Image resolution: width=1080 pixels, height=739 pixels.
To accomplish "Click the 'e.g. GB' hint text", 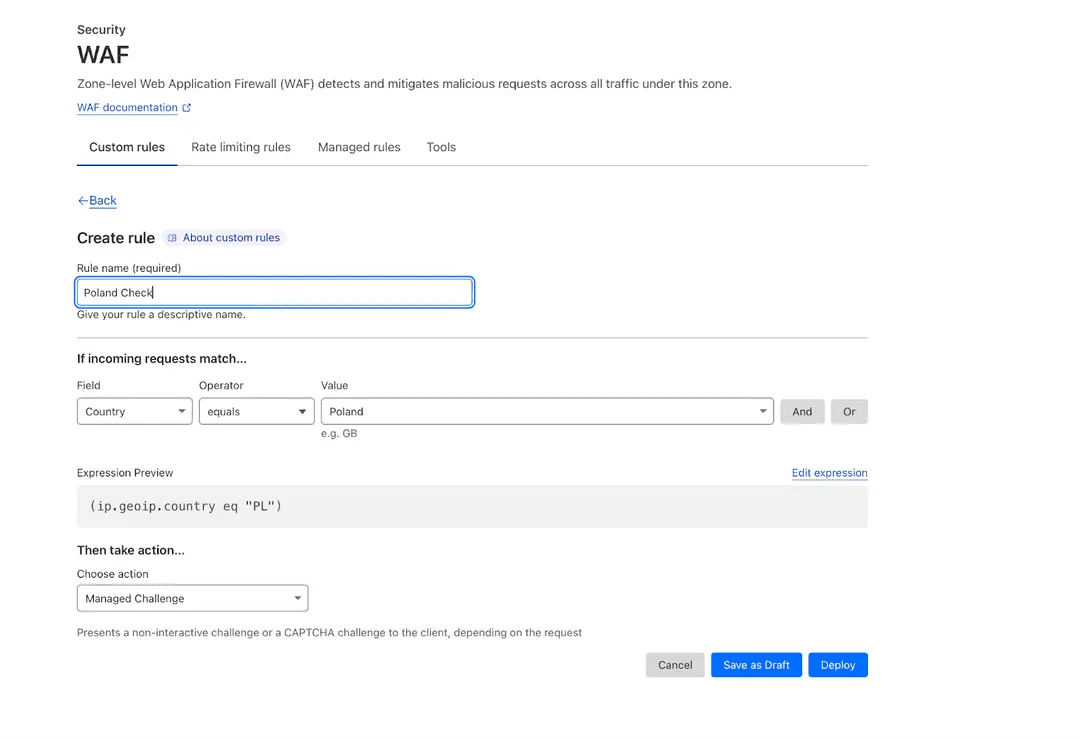I will point(339,434).
